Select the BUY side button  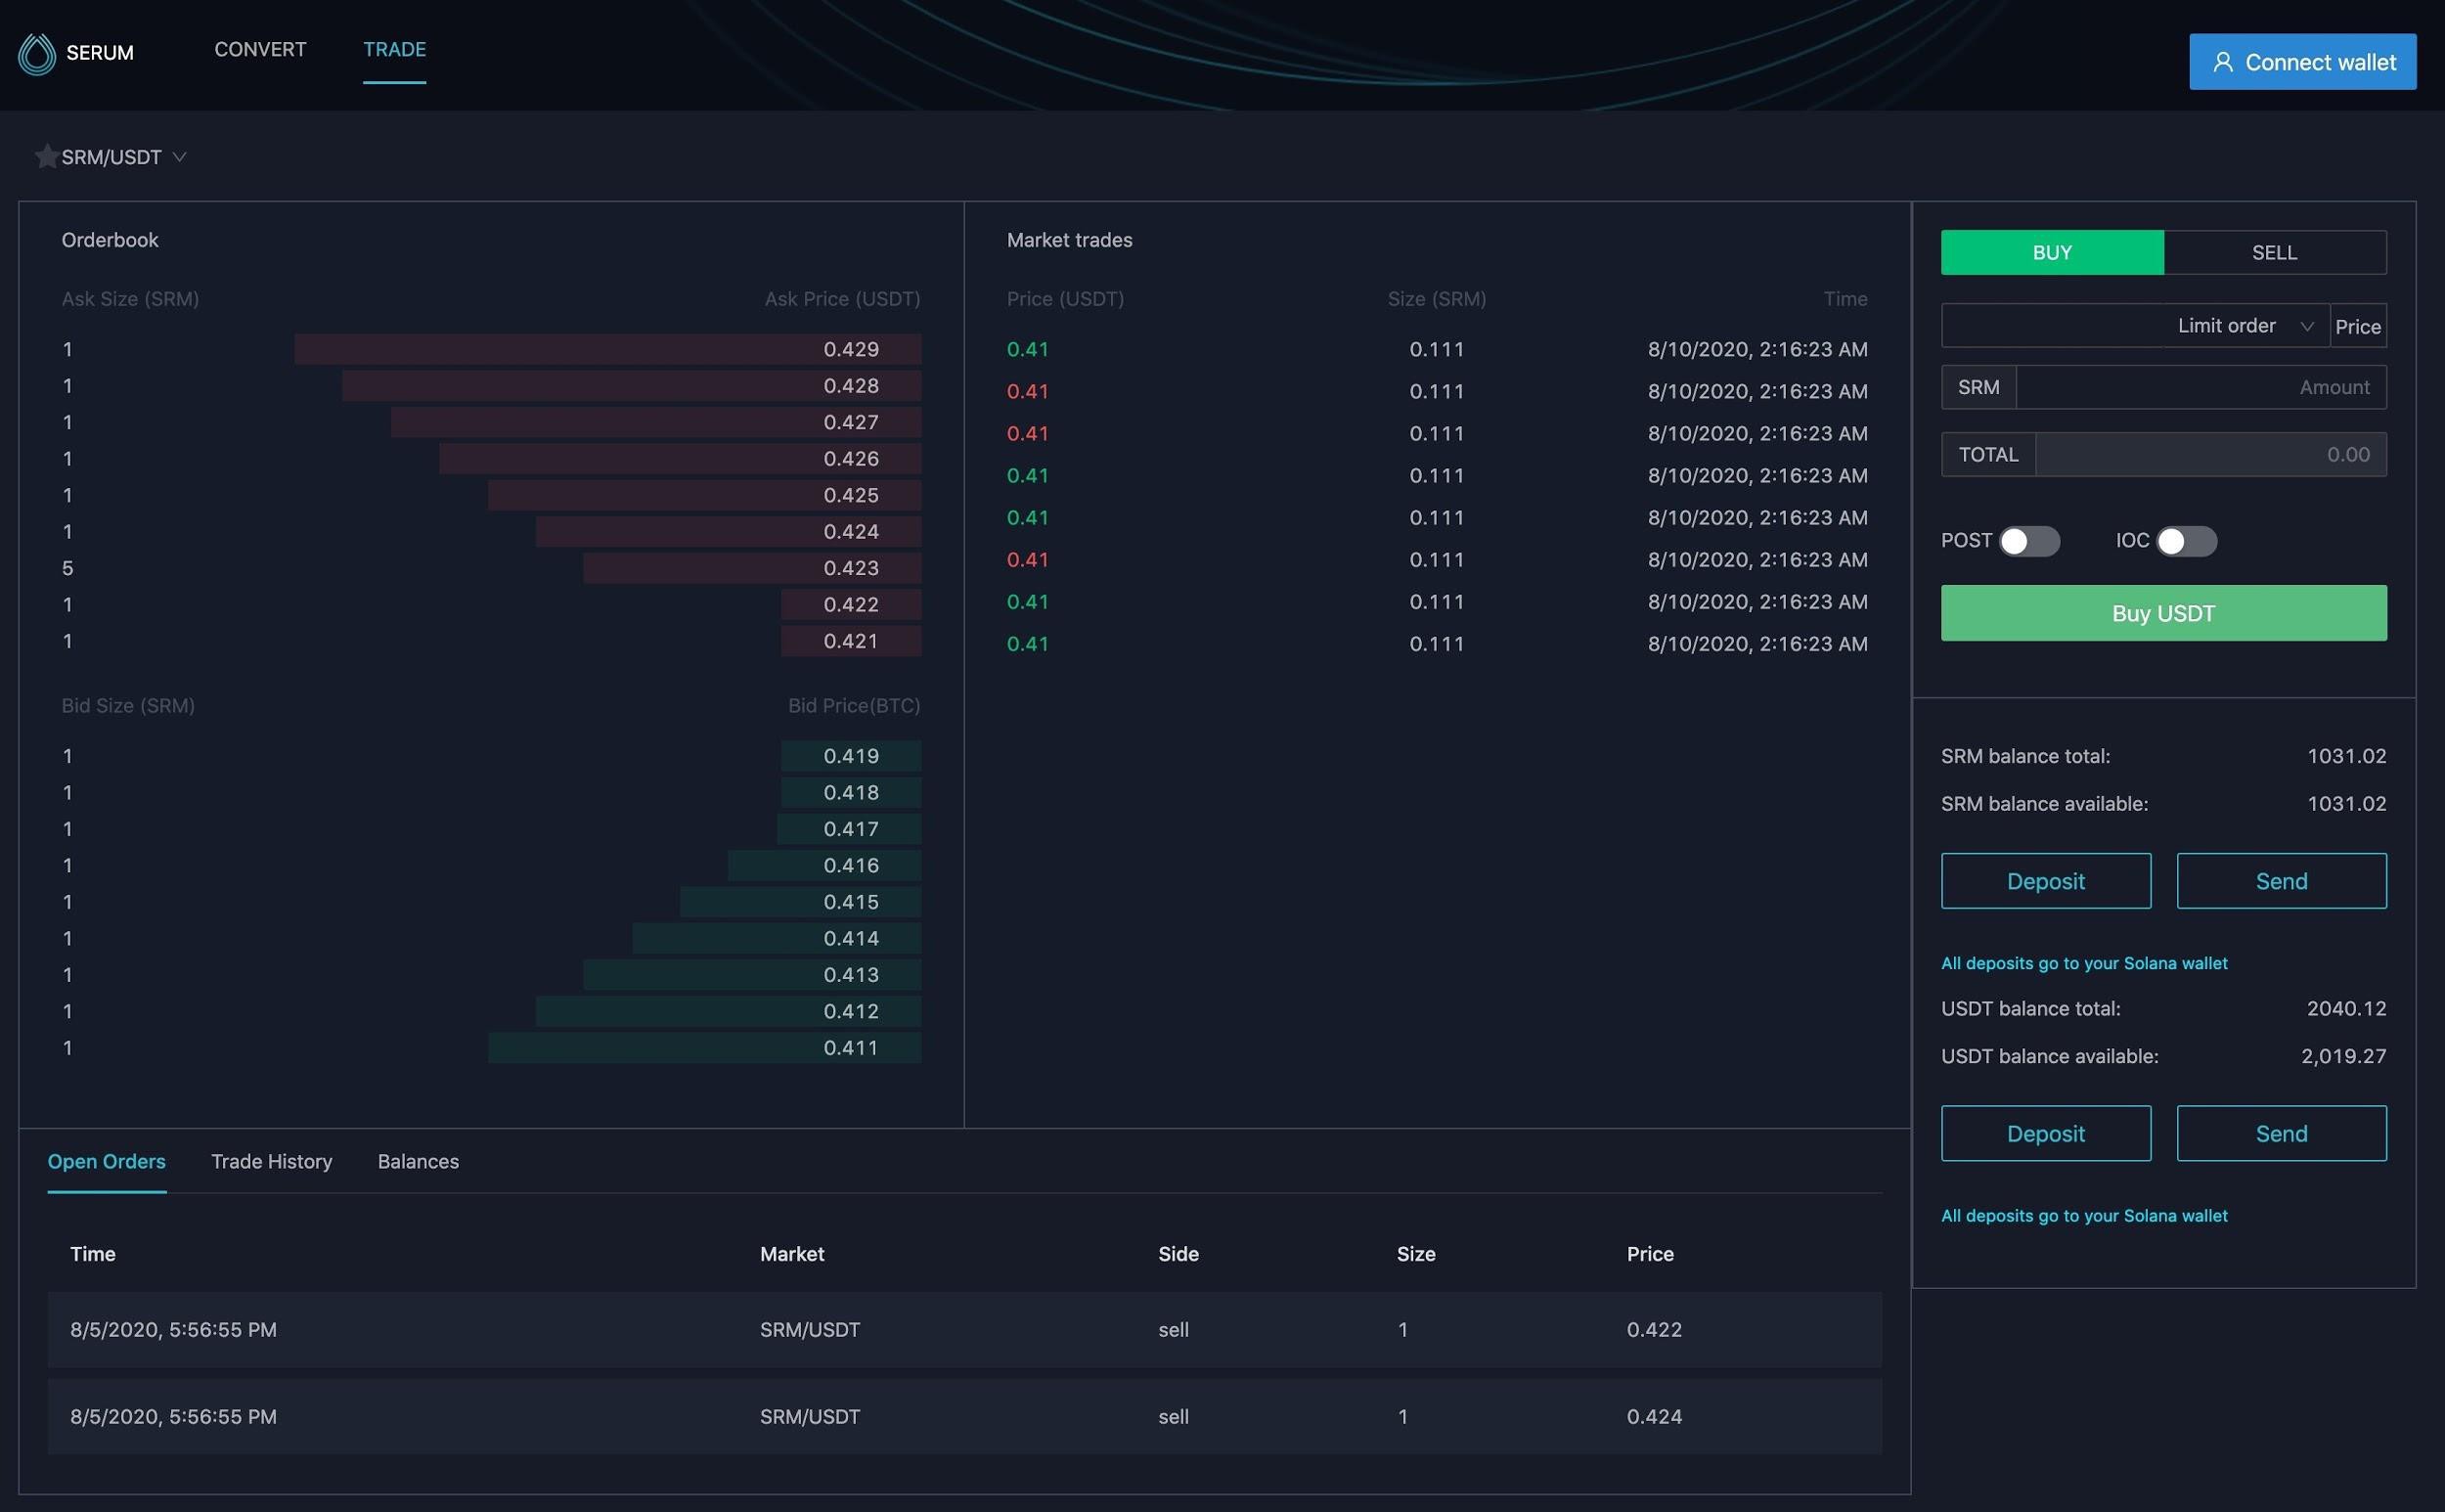2051,252
